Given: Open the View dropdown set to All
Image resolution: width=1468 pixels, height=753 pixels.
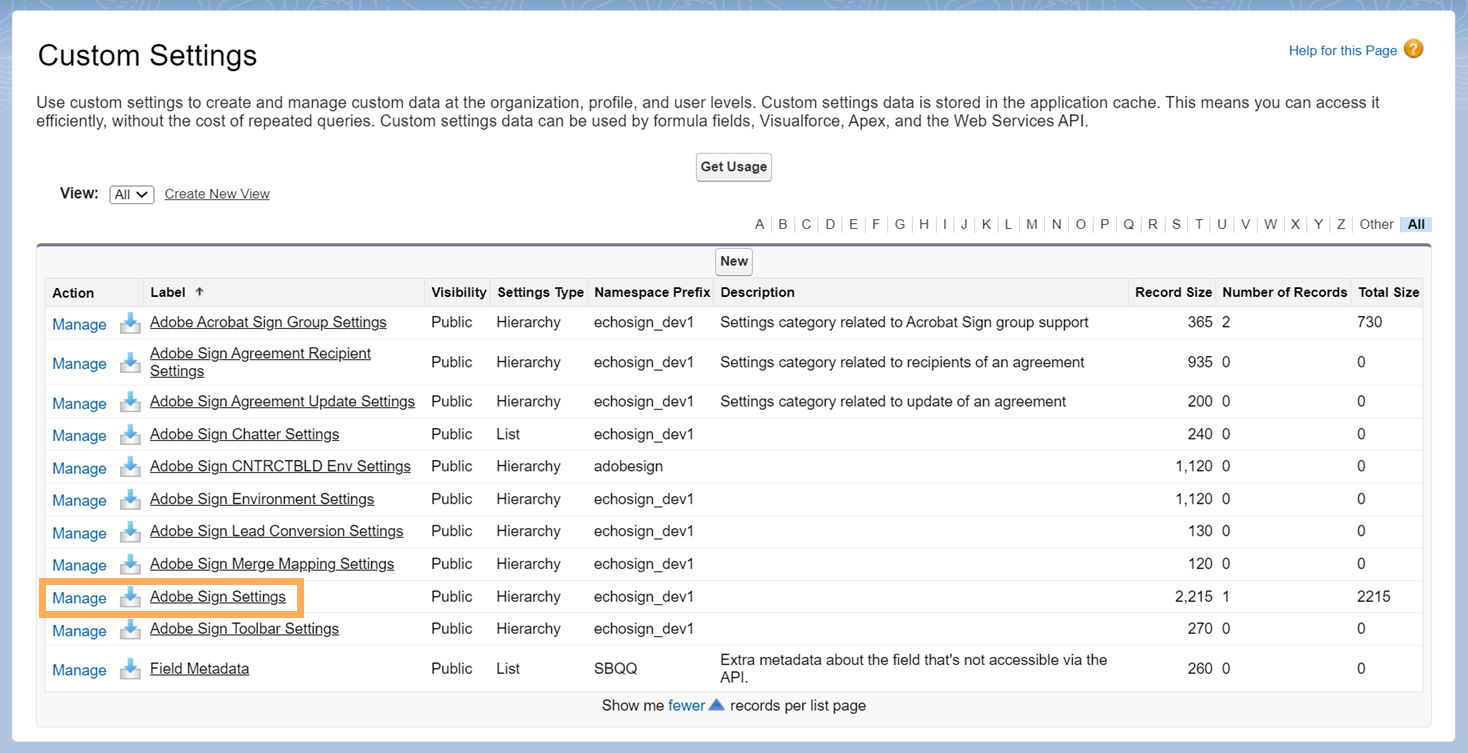Looking at the screenshot, I should tap(132, 194).
